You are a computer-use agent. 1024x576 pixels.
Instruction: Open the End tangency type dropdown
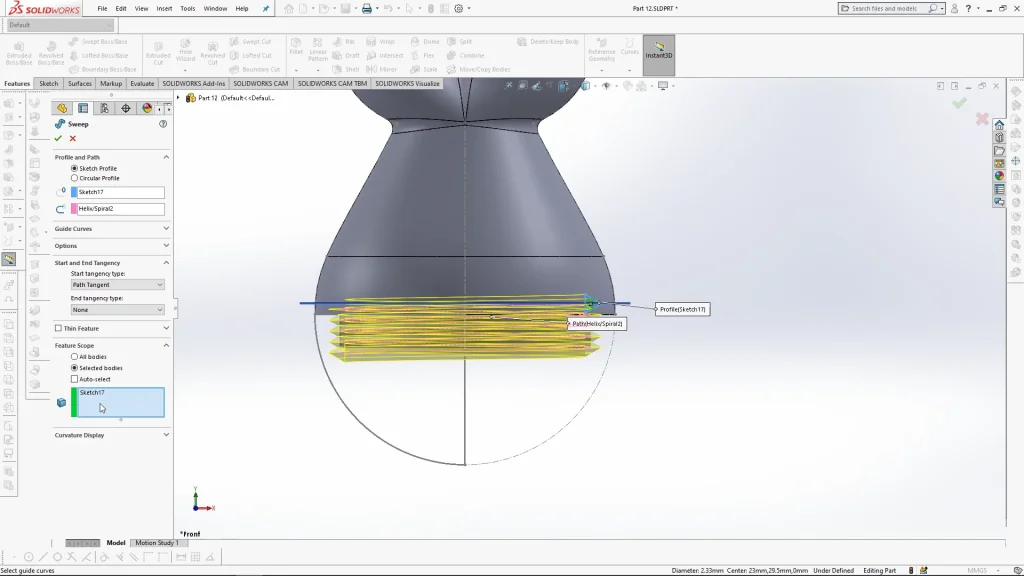[x=117, y=310]
